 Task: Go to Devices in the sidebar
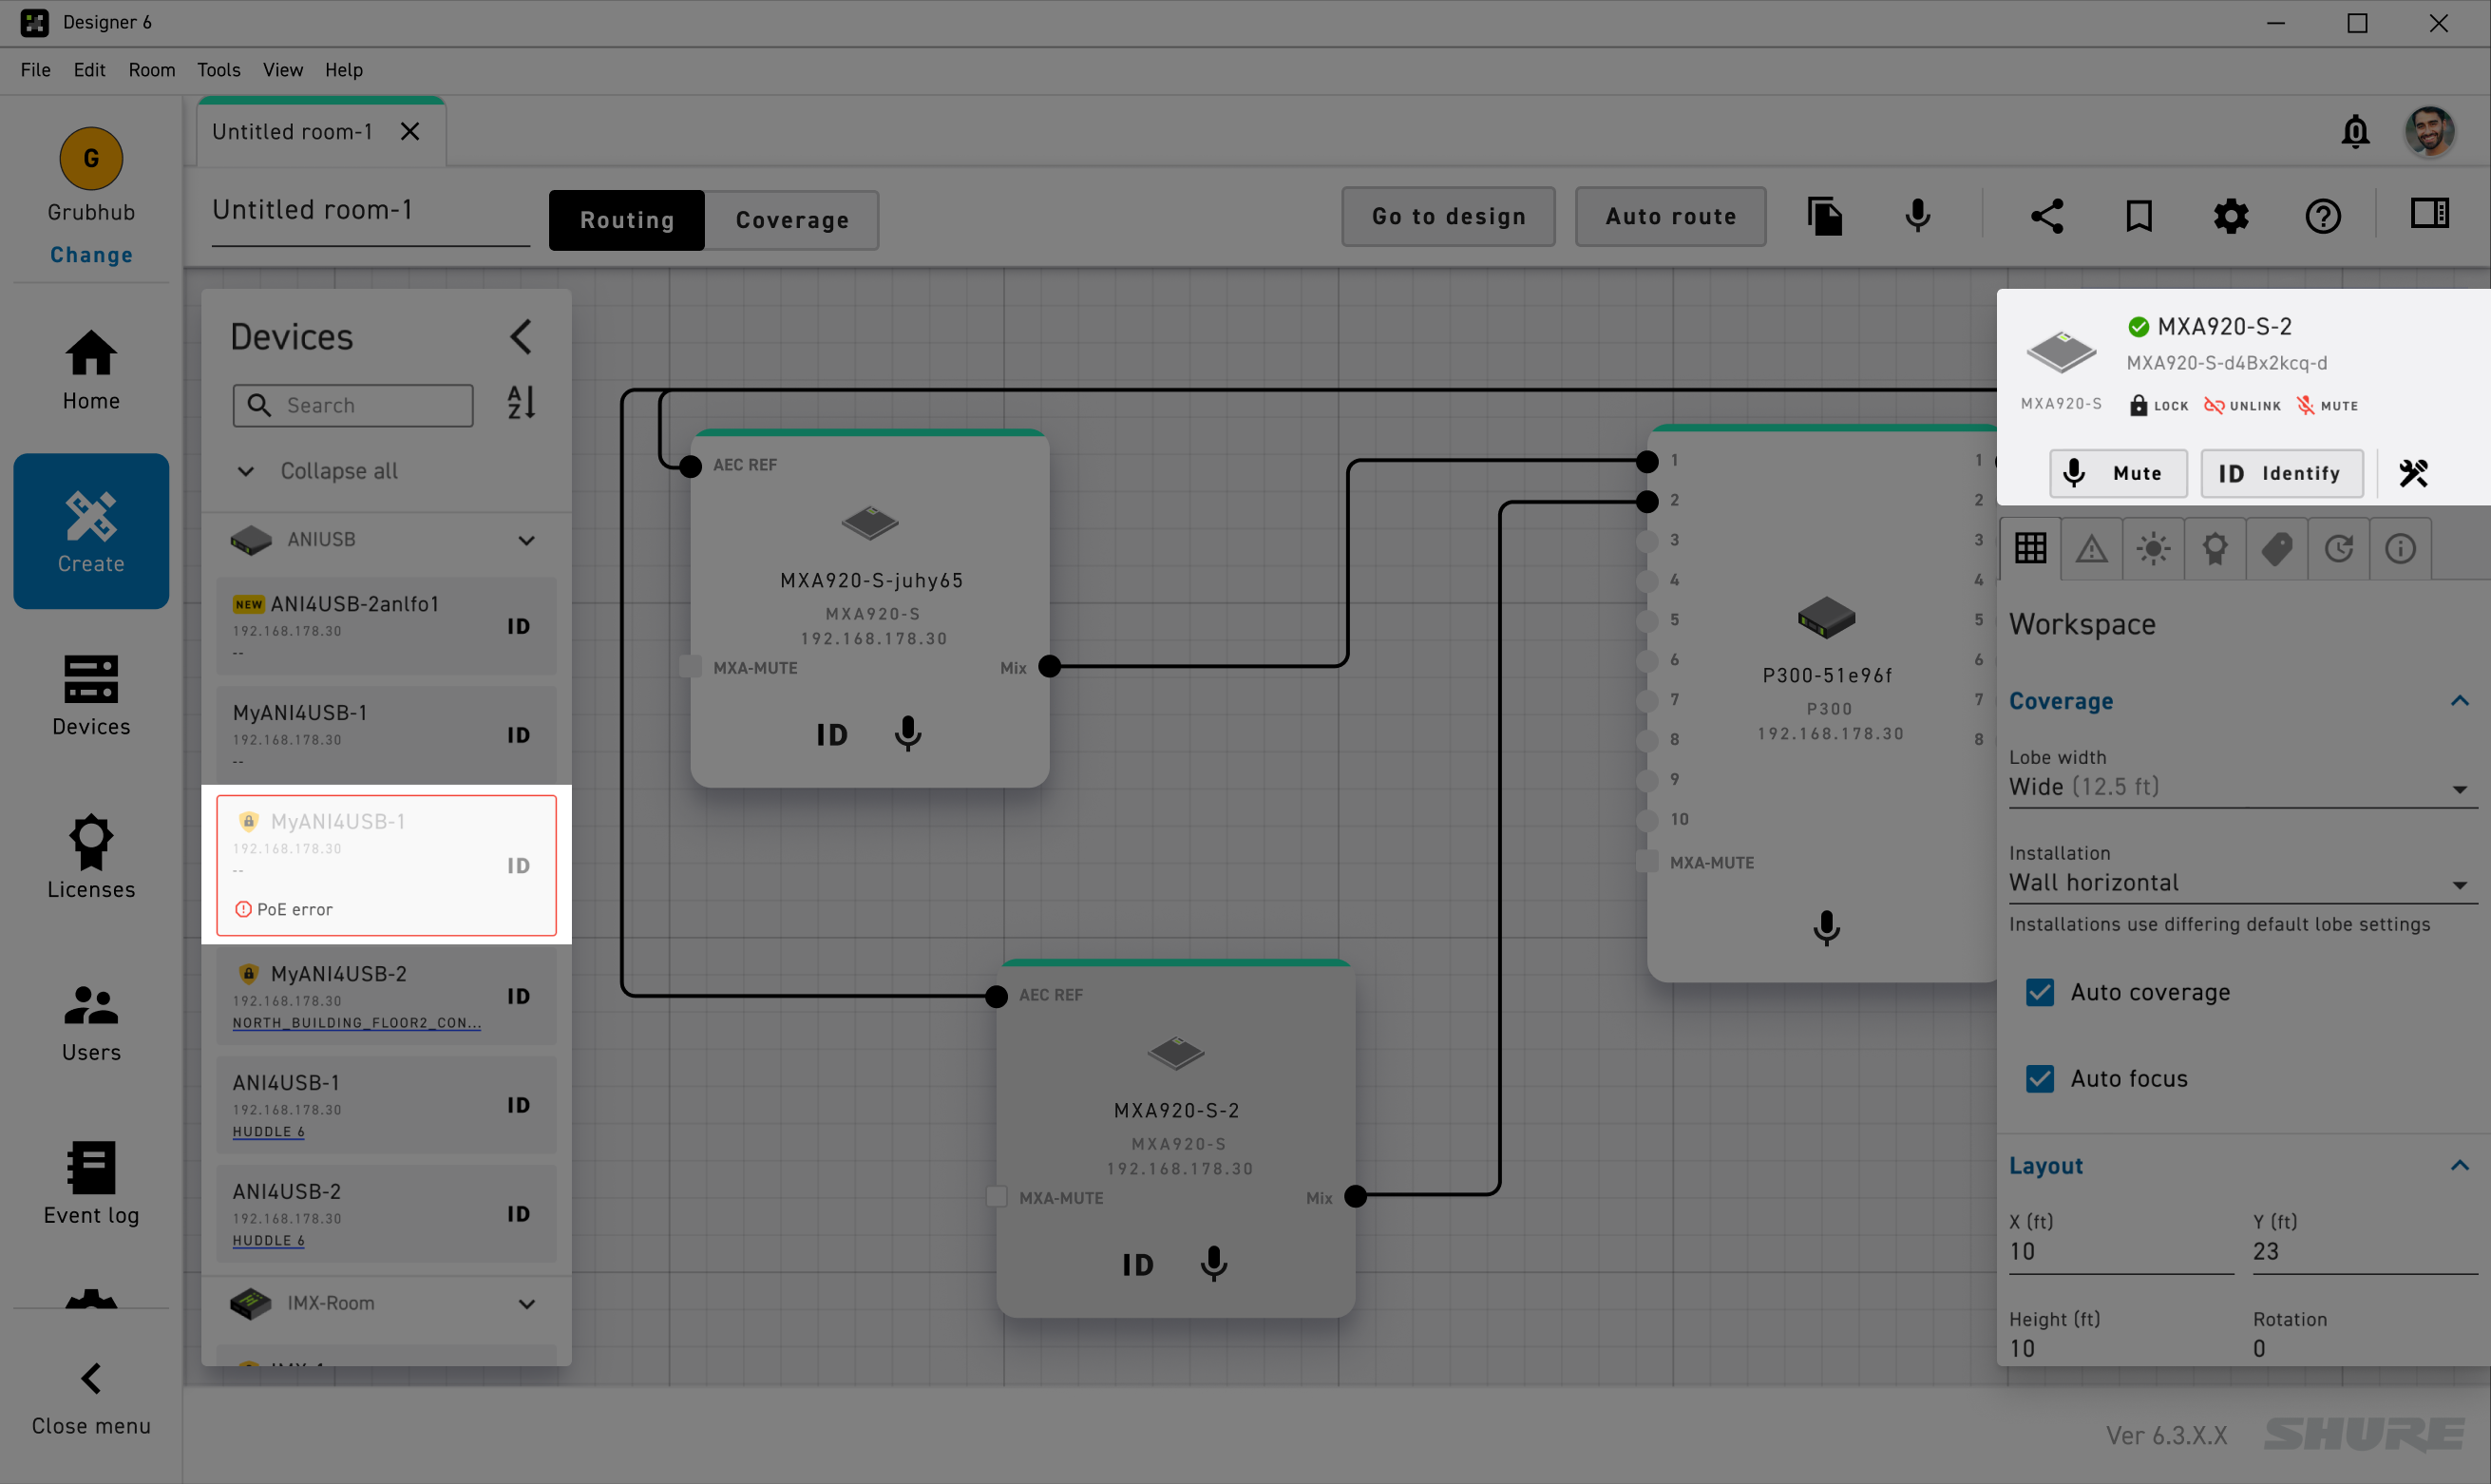point(91,695)
